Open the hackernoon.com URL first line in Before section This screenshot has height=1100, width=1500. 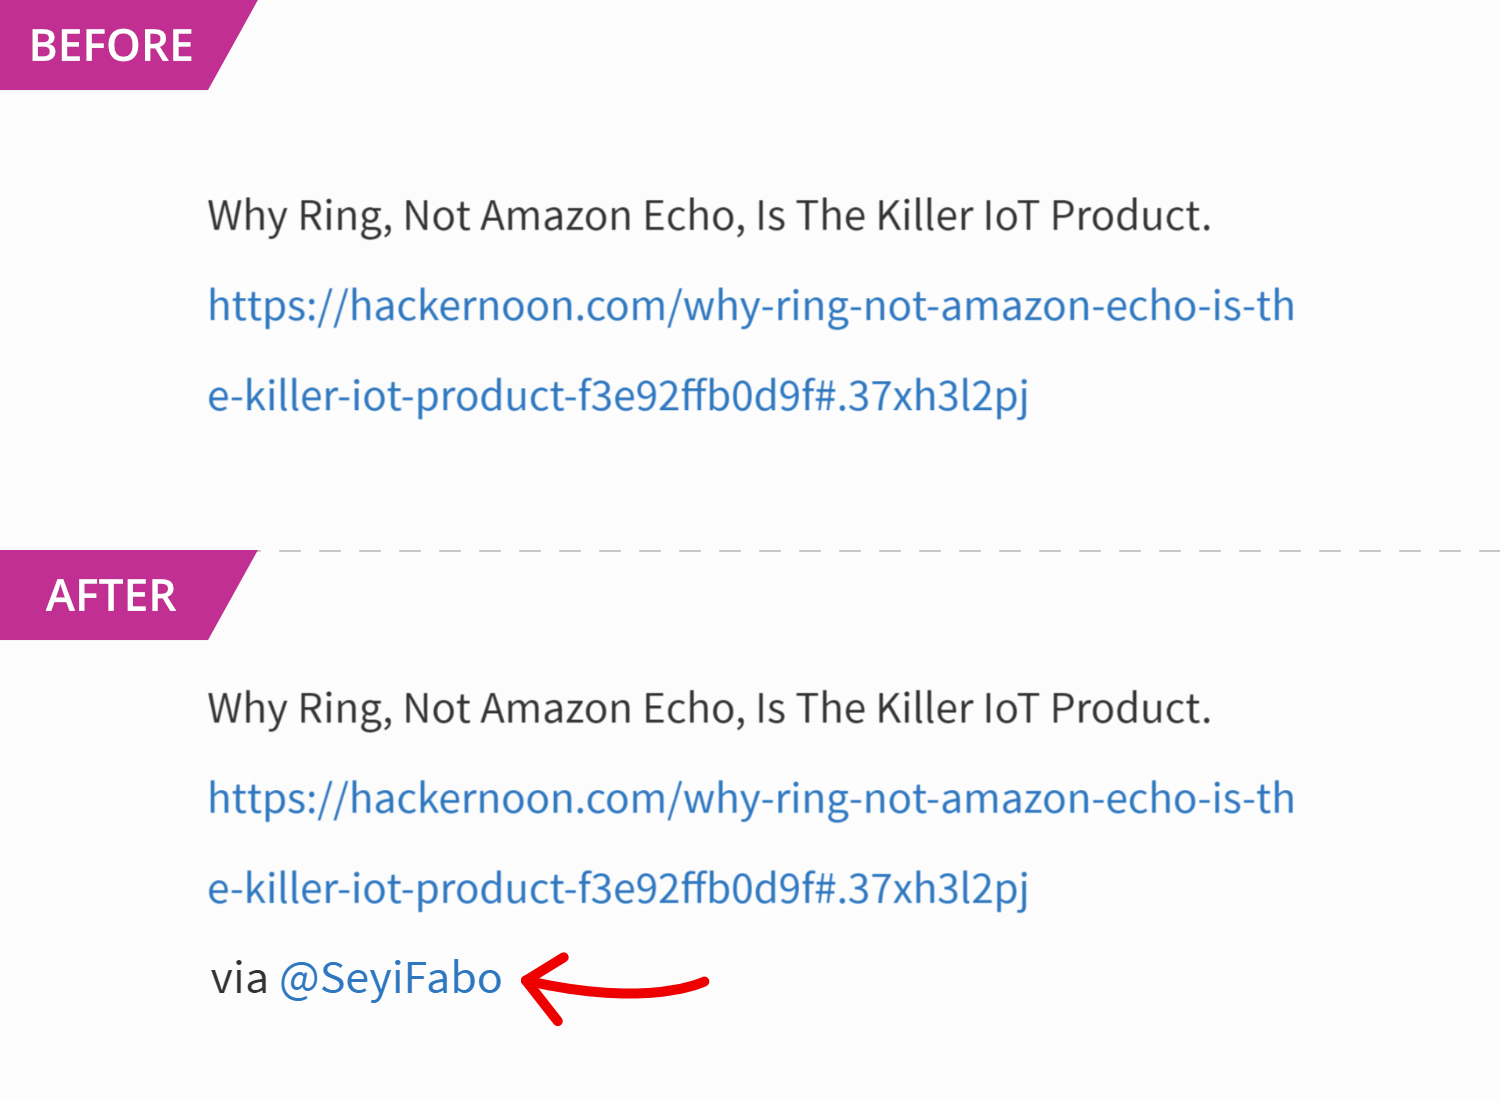[x=751, y=306]
